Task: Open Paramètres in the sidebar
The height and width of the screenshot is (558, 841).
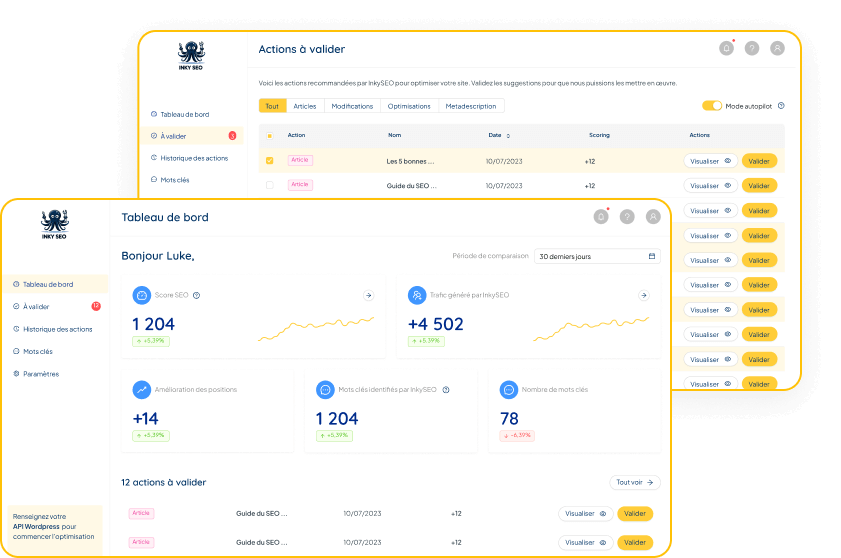Action: 41,374
